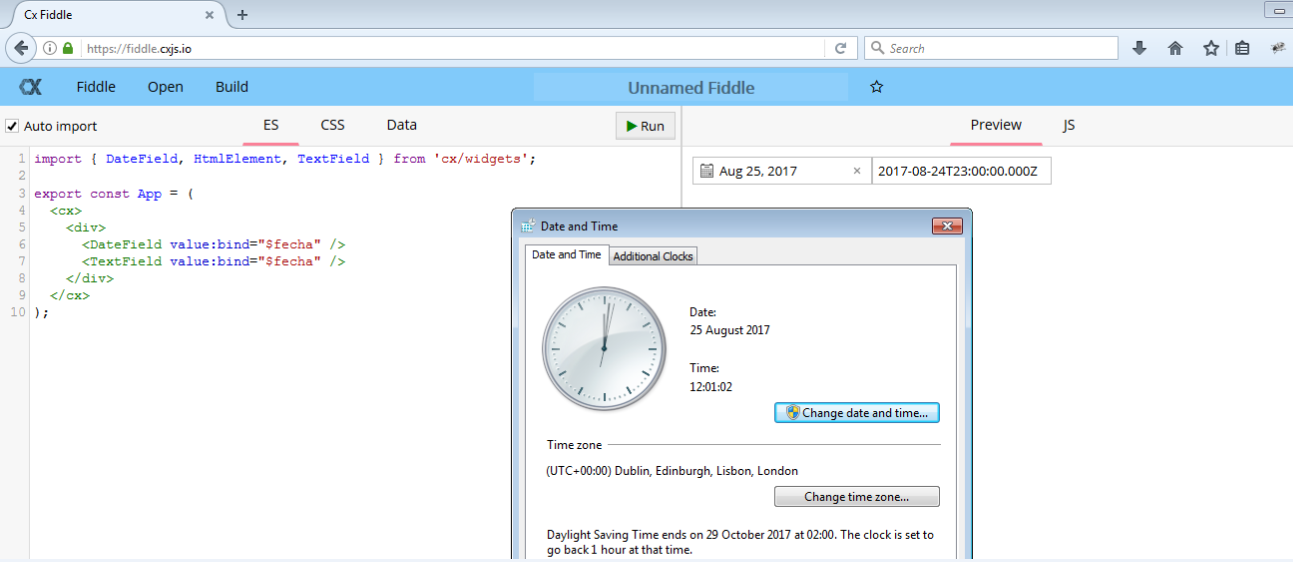Star the Unnamed Fiddle
This screenshot has height=562, width=1293.
tap(877, 87)
